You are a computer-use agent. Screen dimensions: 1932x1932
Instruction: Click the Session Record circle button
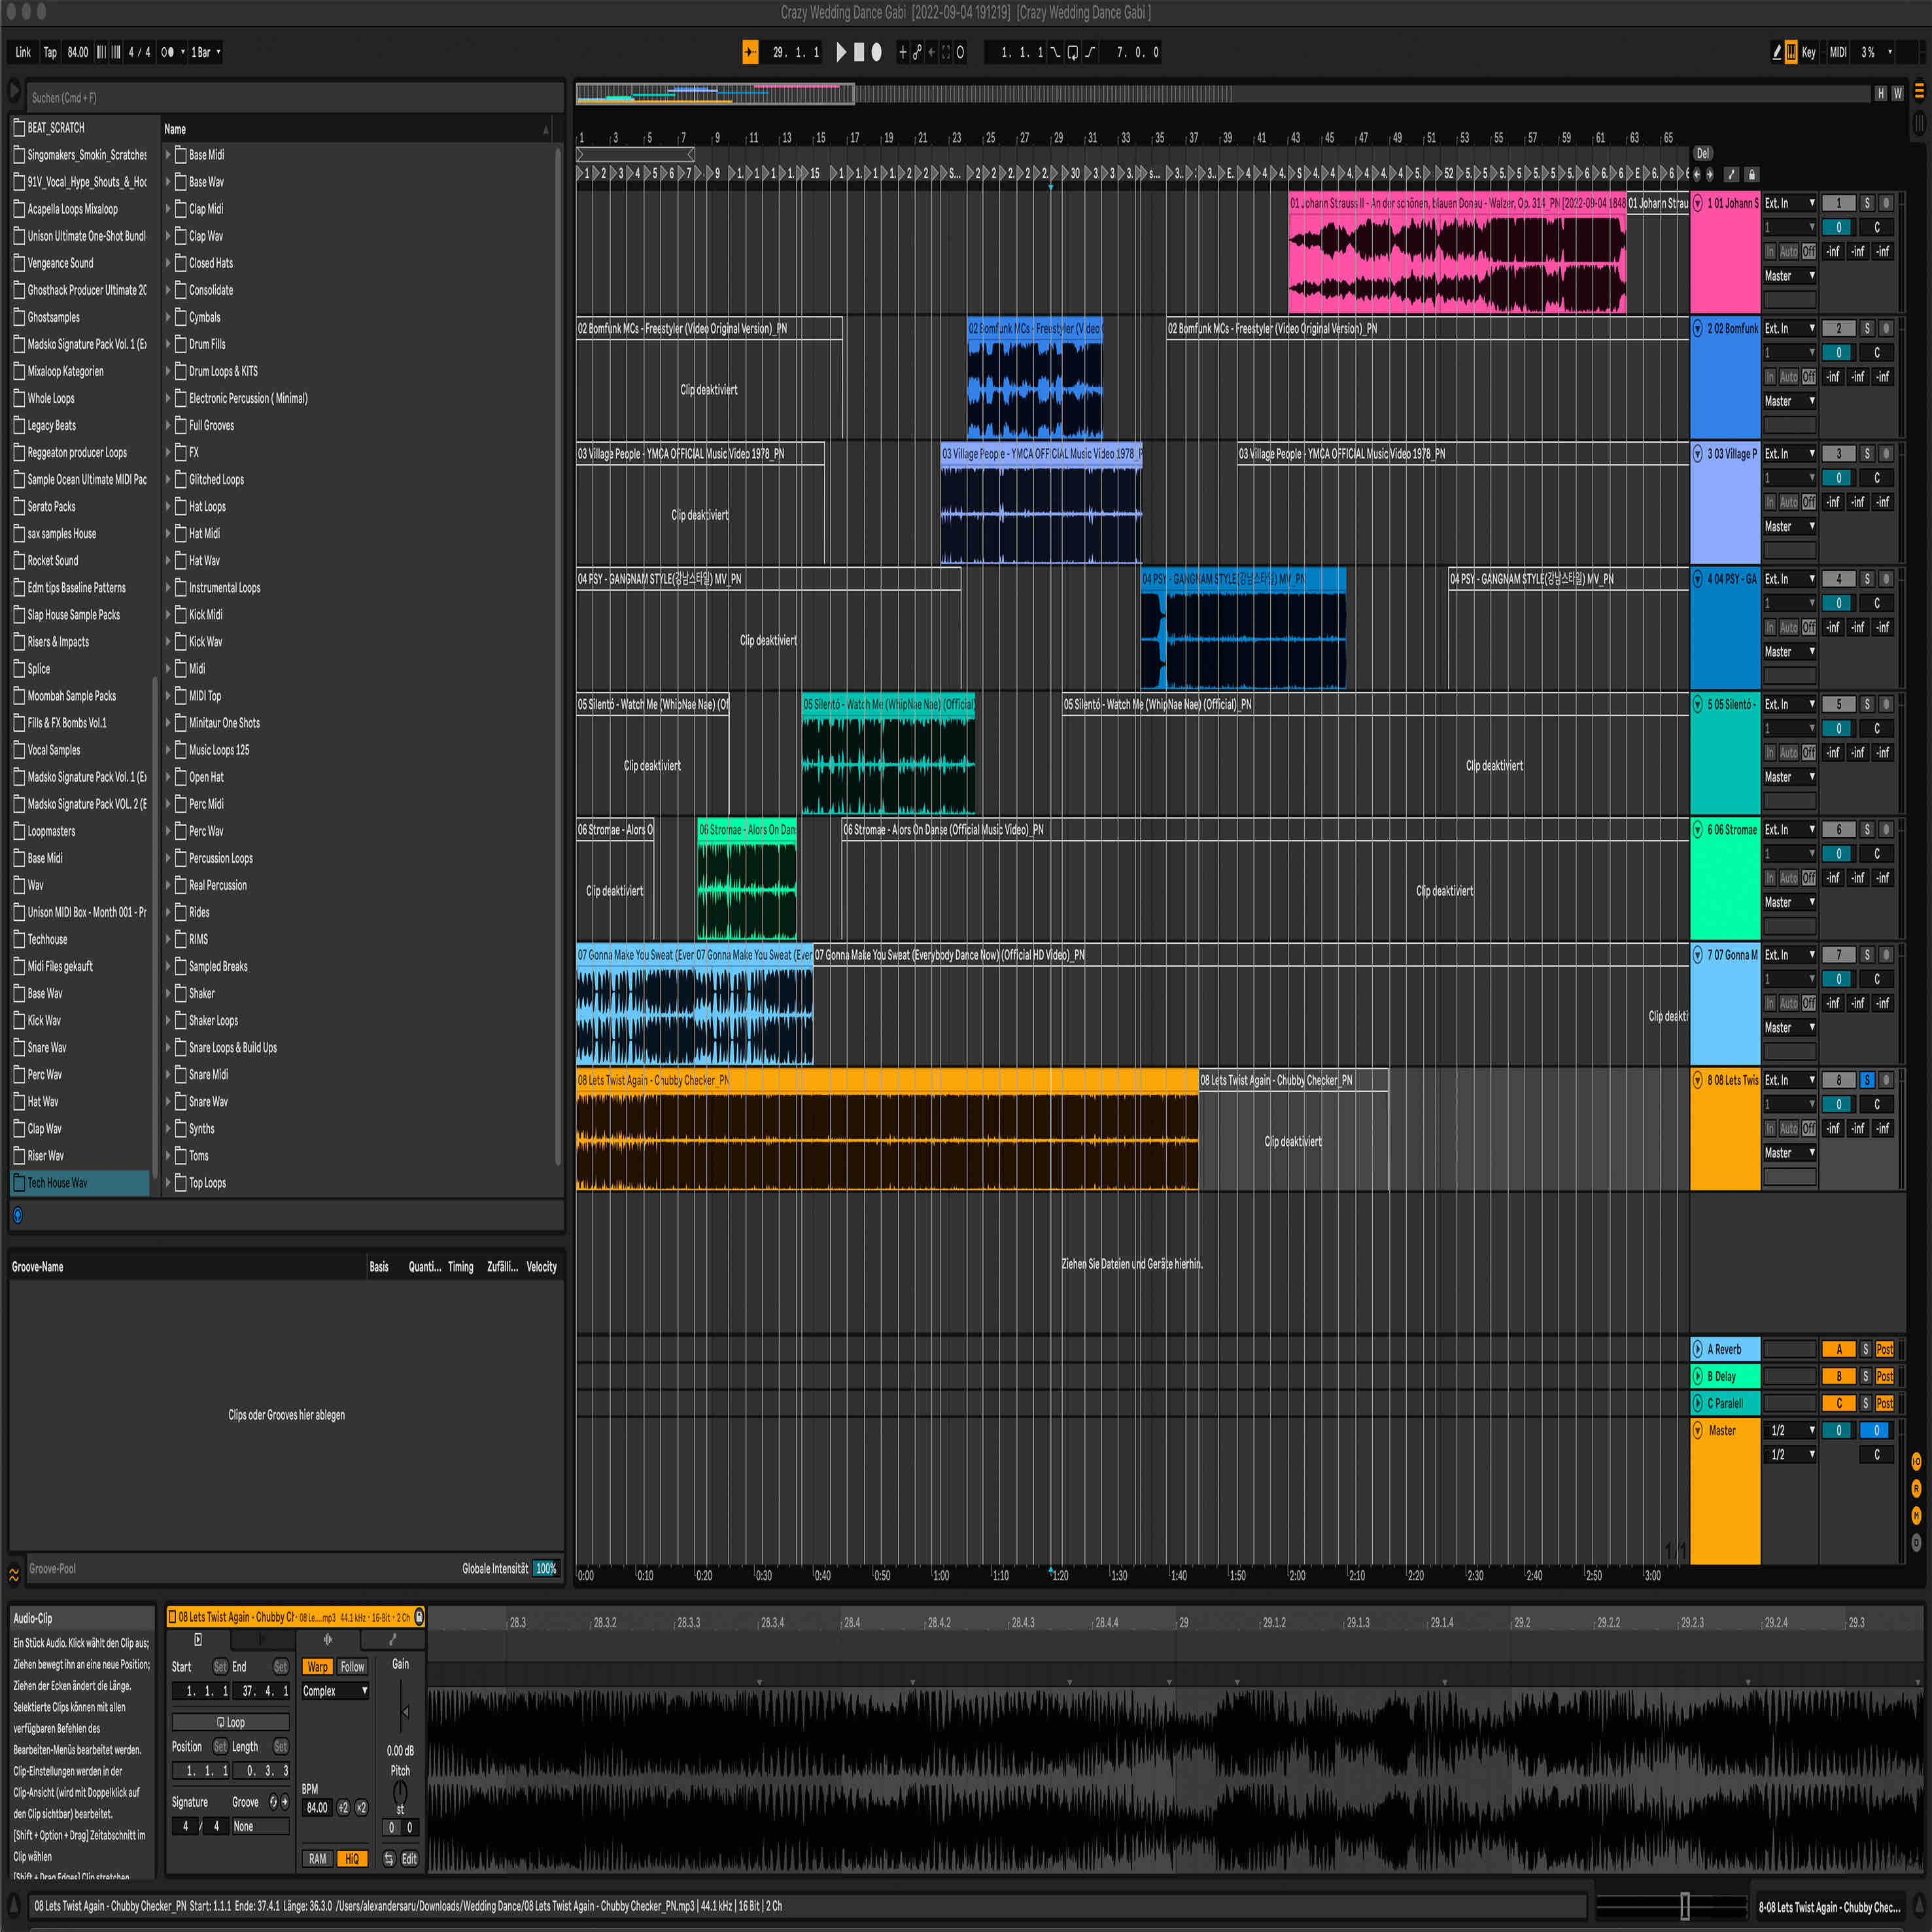point(960,52)
